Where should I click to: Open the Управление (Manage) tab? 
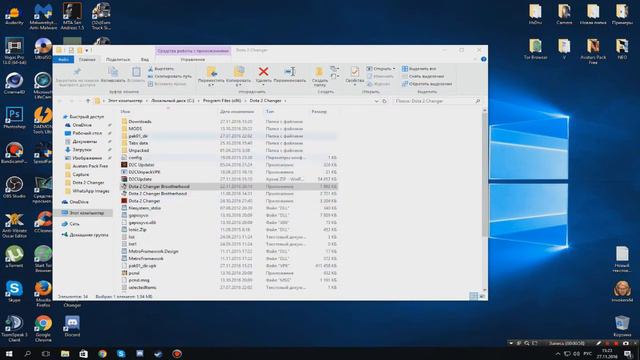click(193, 60)
